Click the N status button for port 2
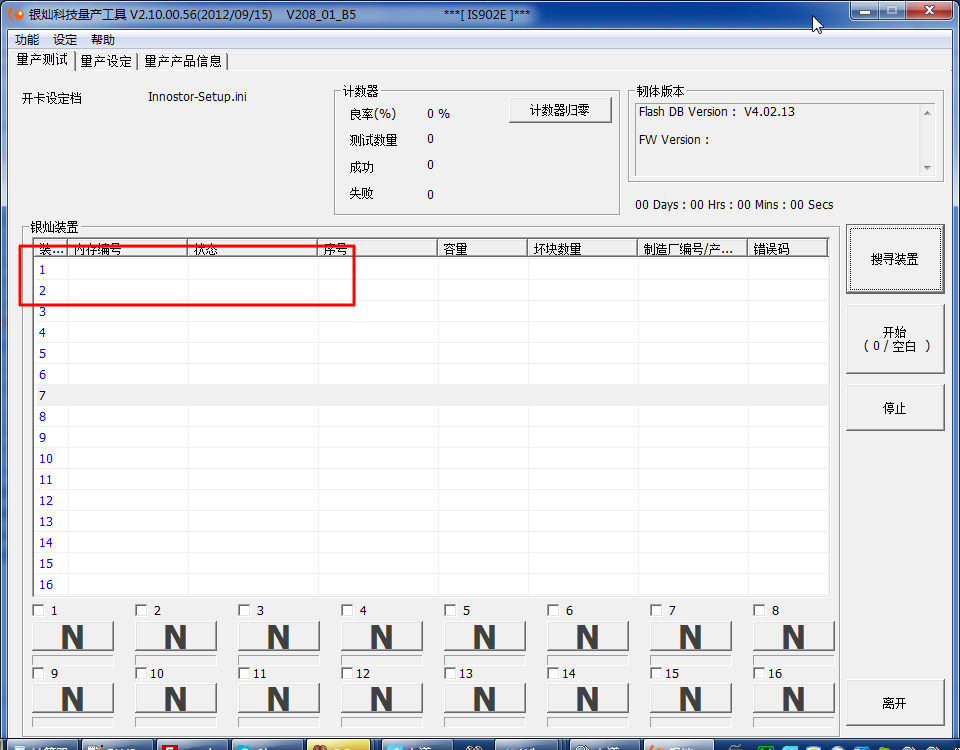960x750 pixels. tap(176, 637)
